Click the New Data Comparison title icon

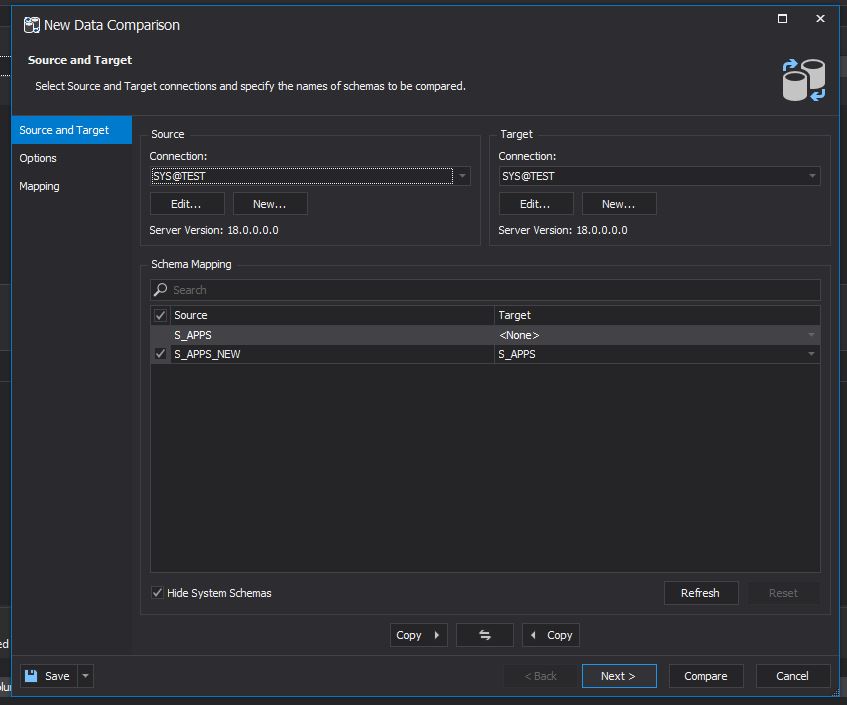32,24
